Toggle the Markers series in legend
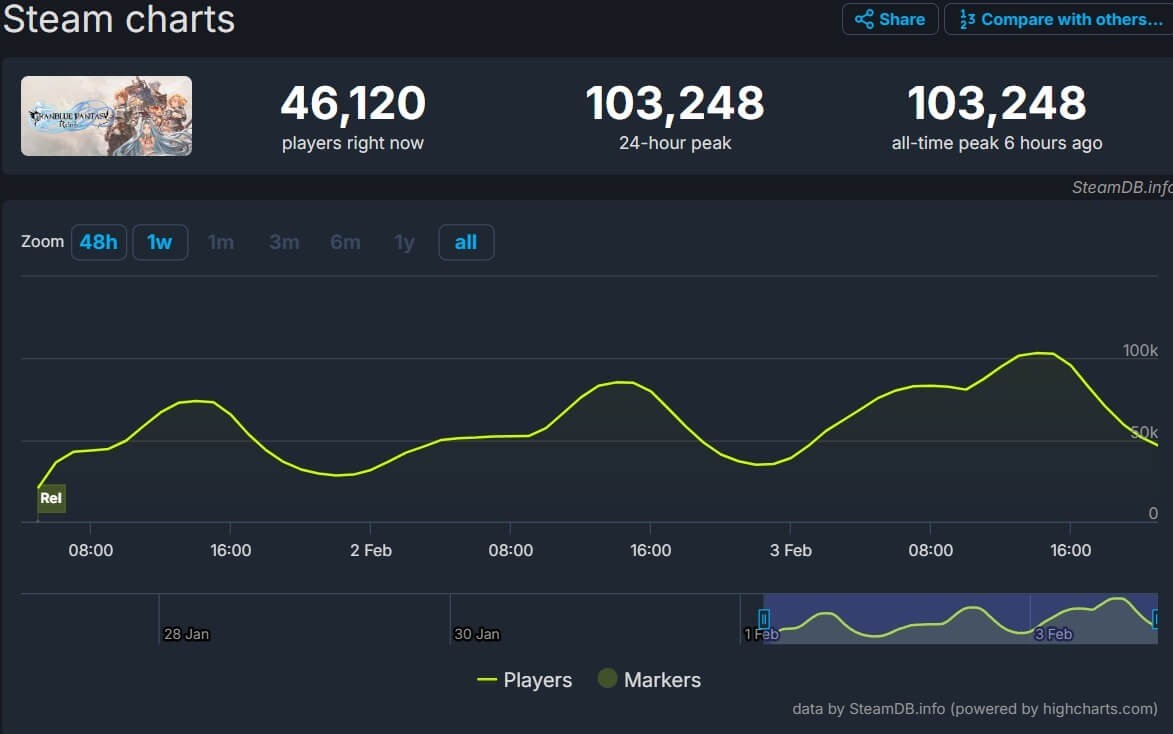The height and width of the screenshot is (734, 1173). pyautogui.click(x=649, y=680)
